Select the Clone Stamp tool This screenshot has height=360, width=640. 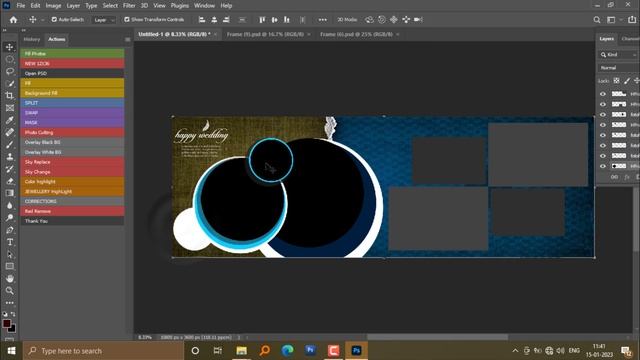point(9,157)
